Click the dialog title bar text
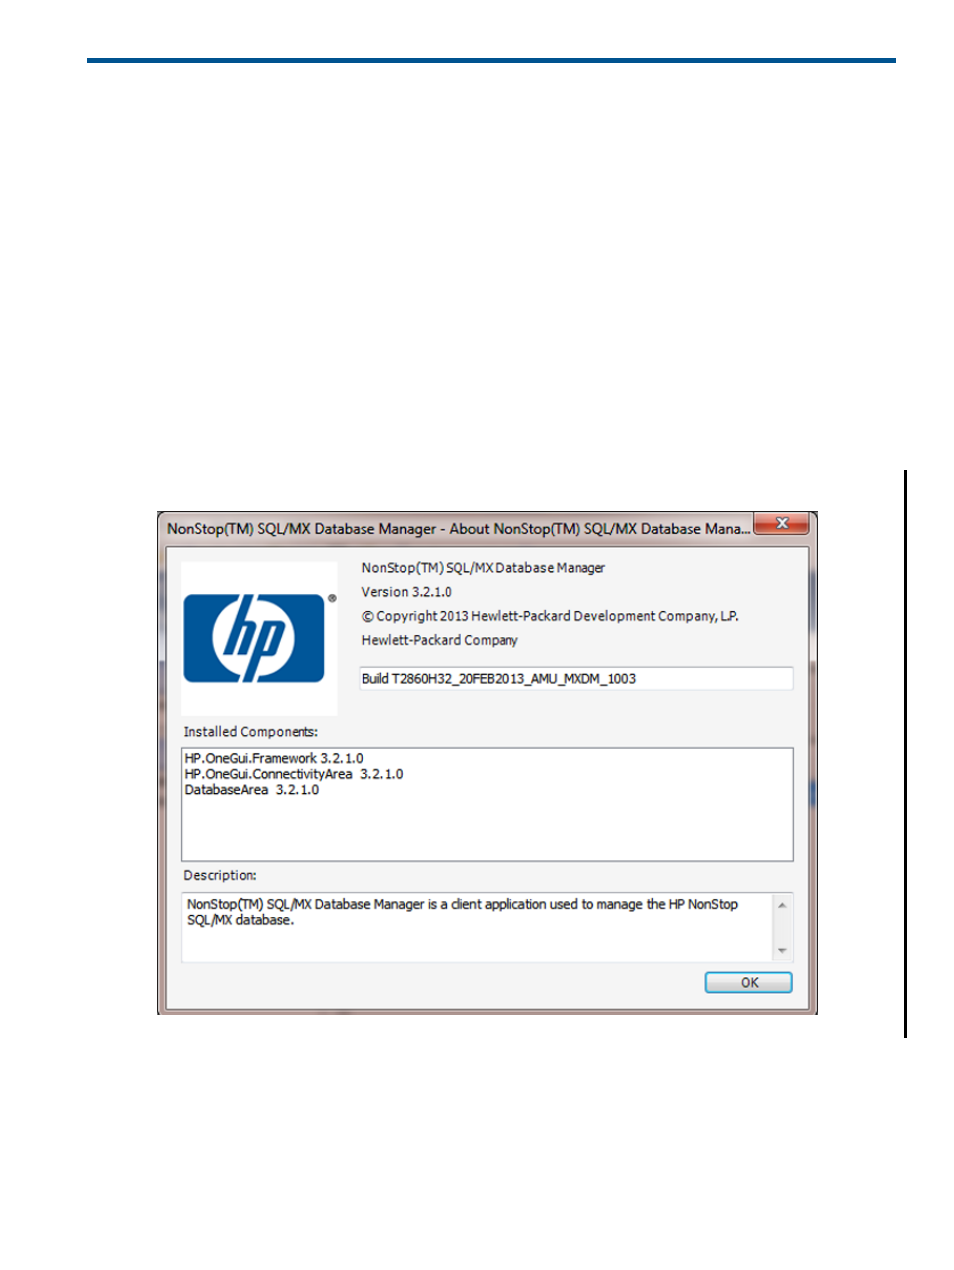 [x=458, y=529]
